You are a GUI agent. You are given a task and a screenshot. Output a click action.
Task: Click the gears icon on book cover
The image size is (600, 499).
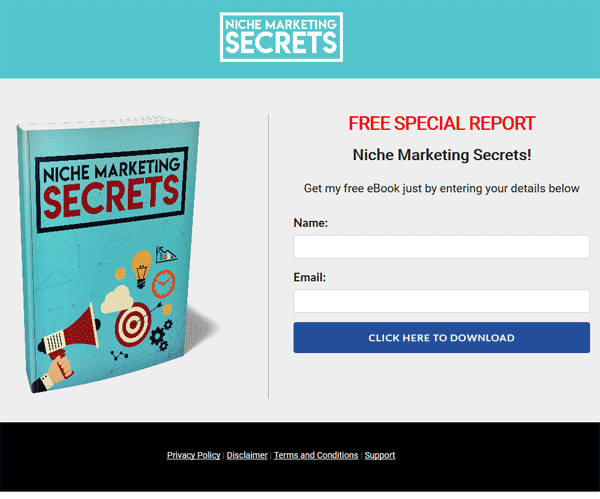point(161,335)
